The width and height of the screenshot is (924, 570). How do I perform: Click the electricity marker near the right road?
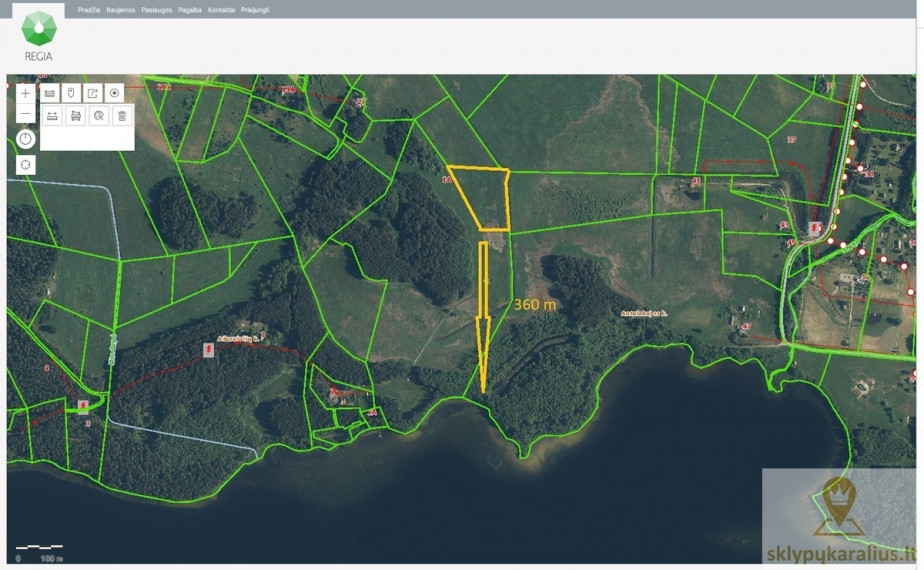(814, 229)
